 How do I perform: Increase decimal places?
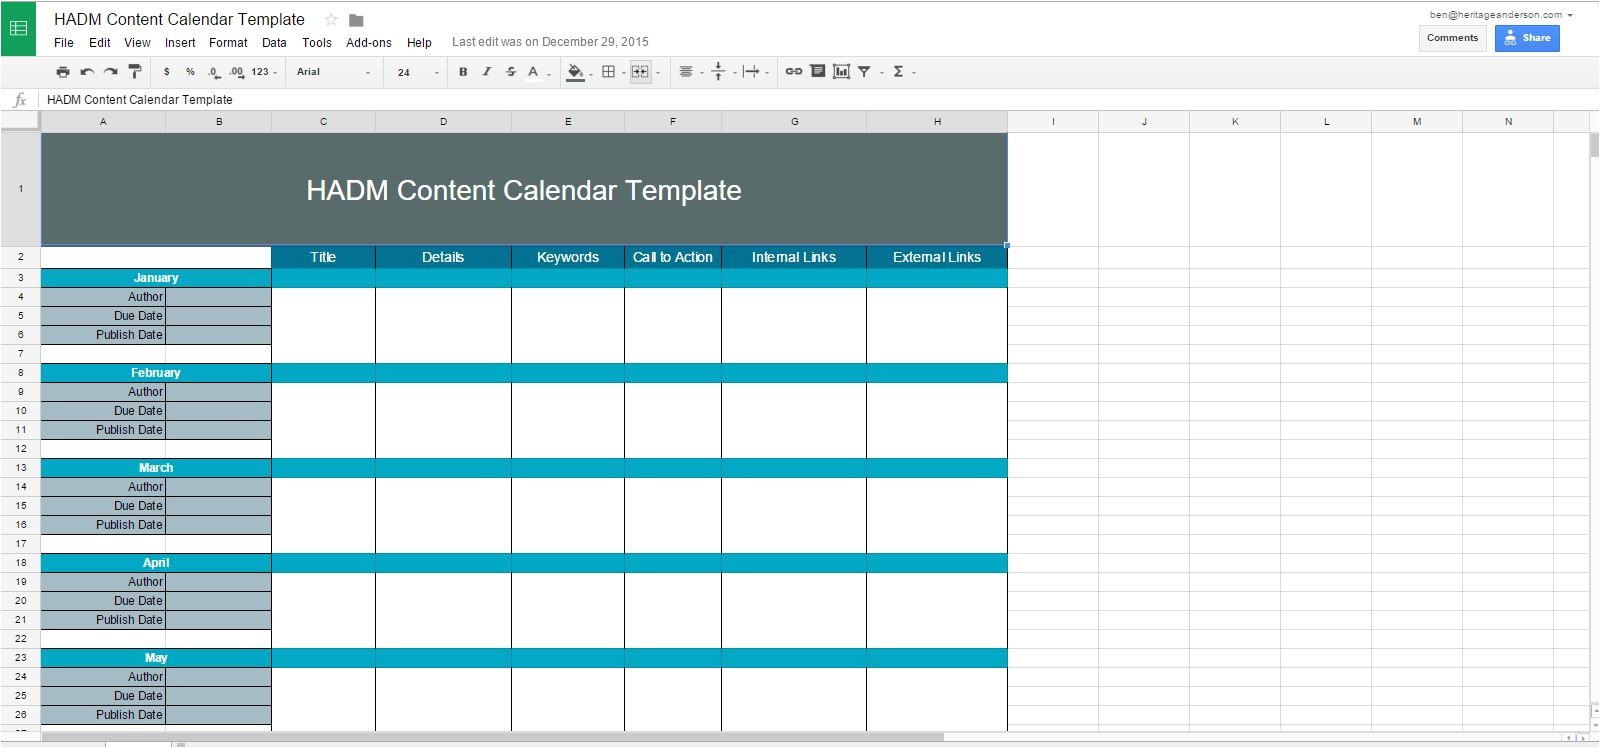(x=236, y=72)
